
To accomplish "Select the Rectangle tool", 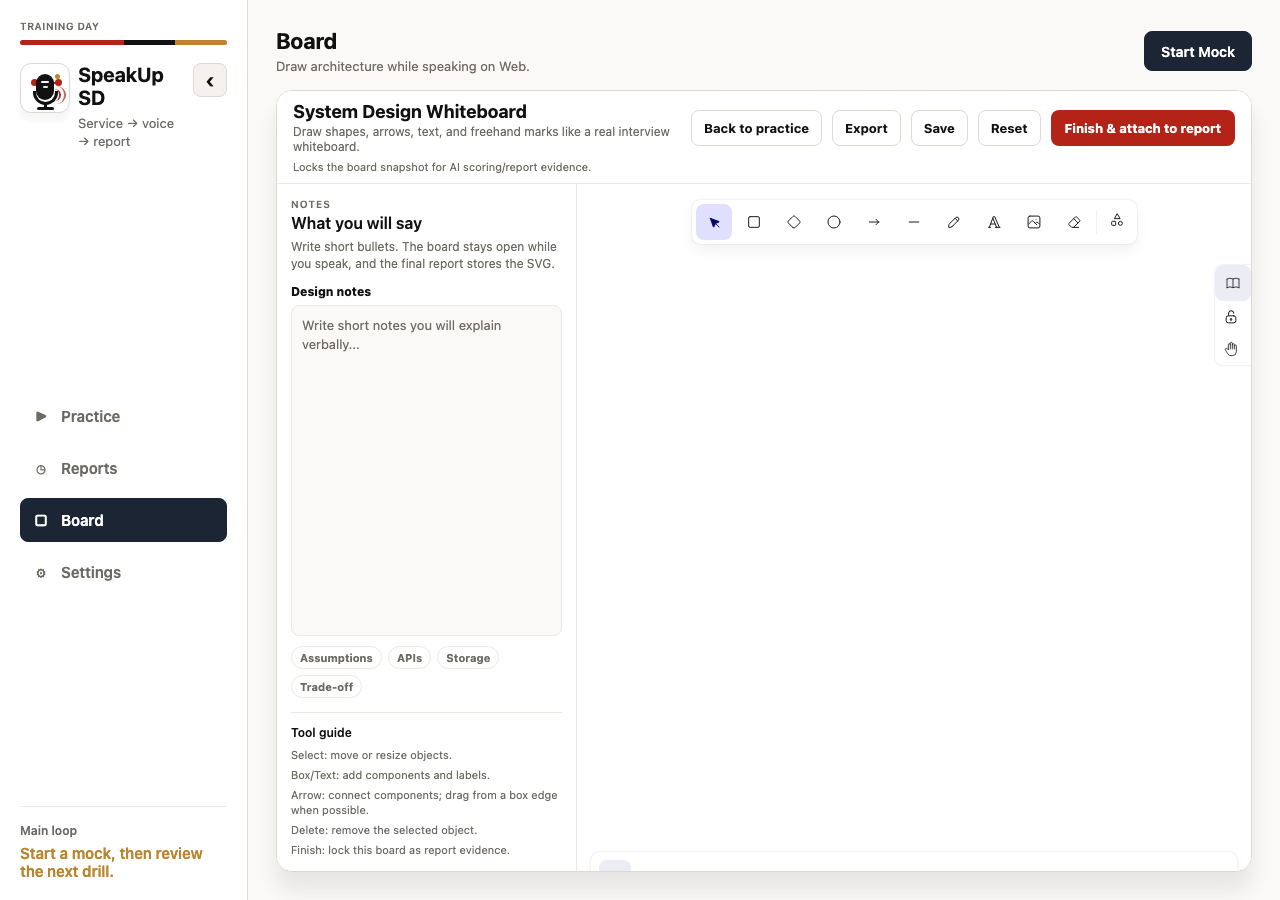I will click(754, 222).
